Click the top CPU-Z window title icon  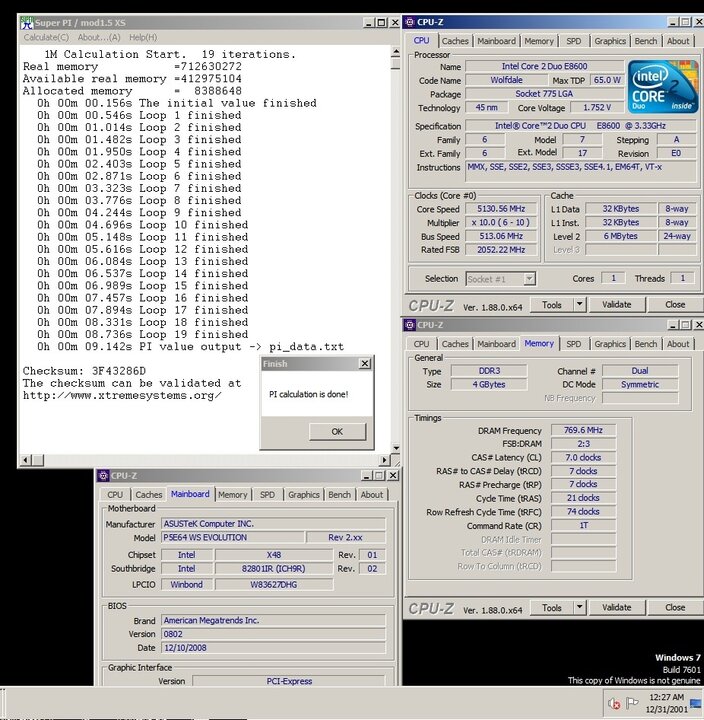pyautogui.click(x=410, y=22)
